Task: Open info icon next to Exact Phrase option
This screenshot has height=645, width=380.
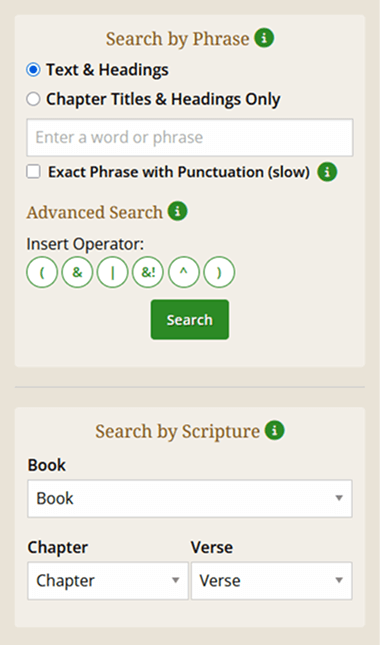Action: pos(327,172)
